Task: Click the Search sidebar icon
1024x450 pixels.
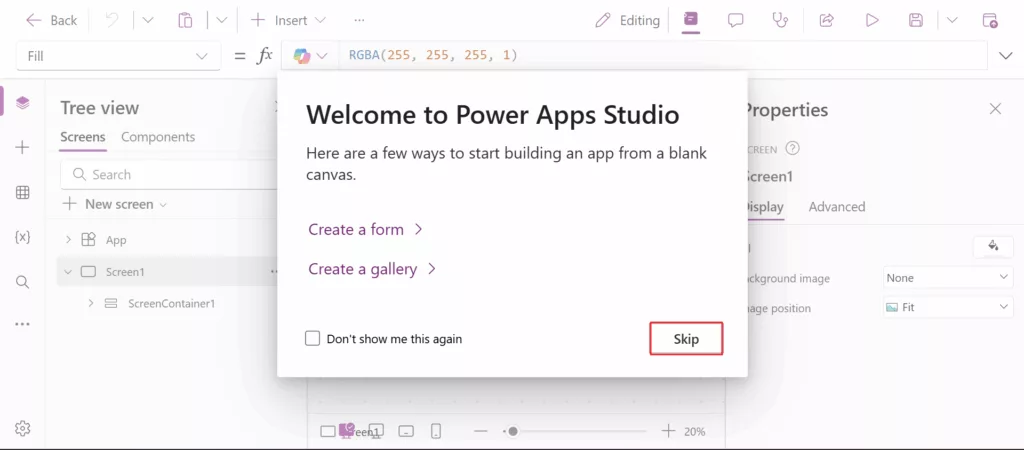Action: (22, 282)
